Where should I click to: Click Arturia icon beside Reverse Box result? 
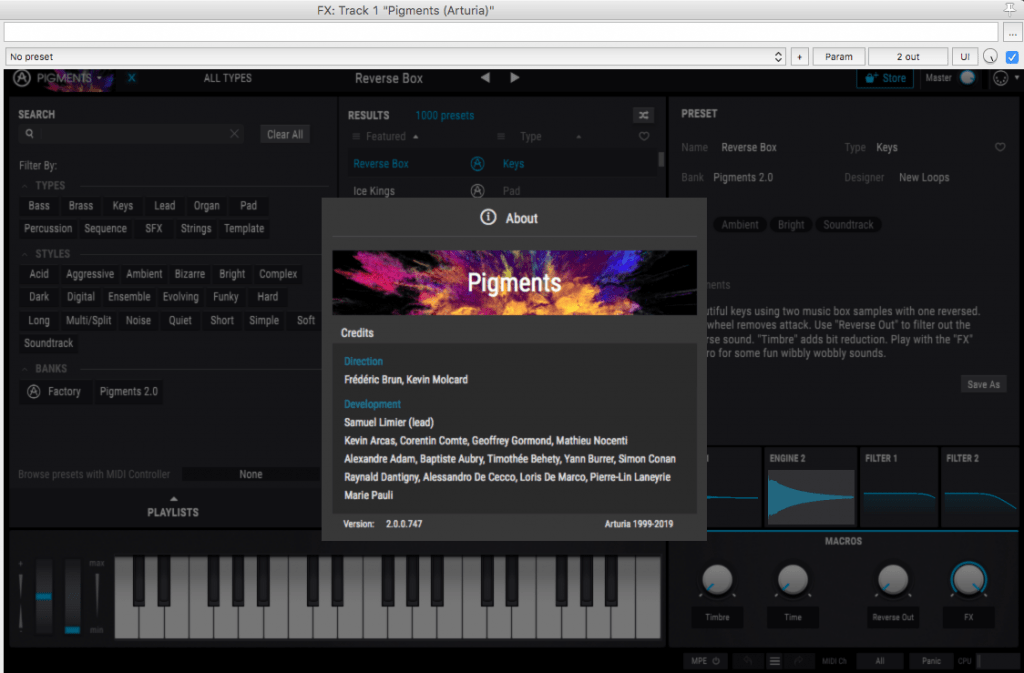click(x=477, y=164)
